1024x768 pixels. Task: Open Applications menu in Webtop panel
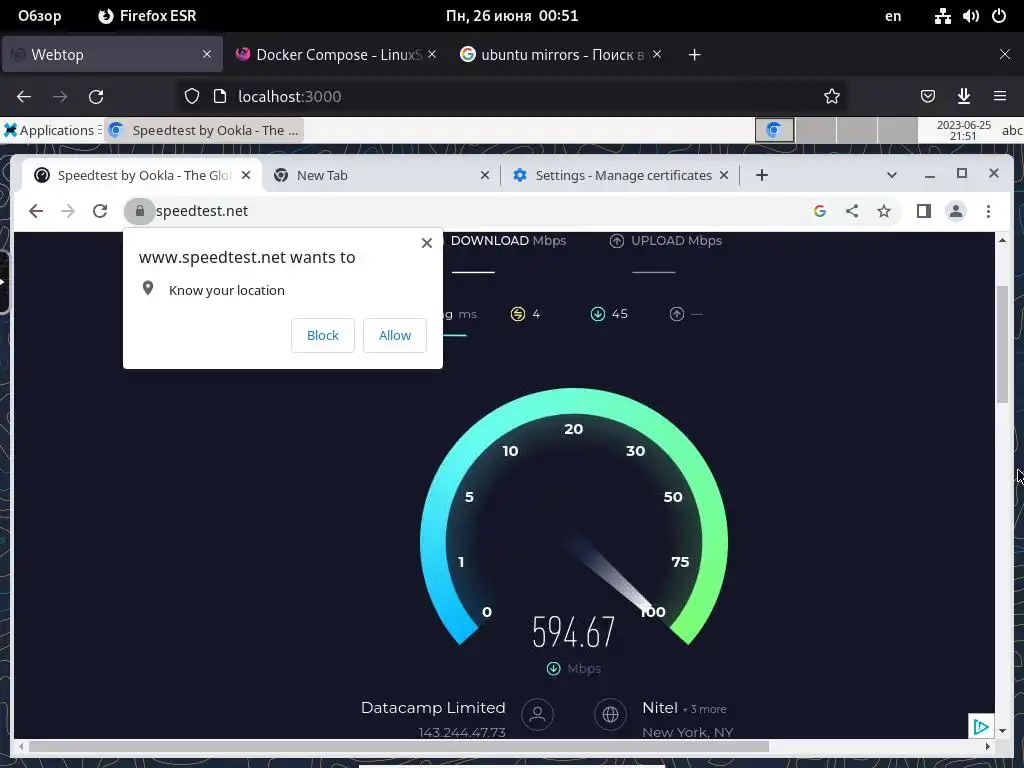click(51, 130)
